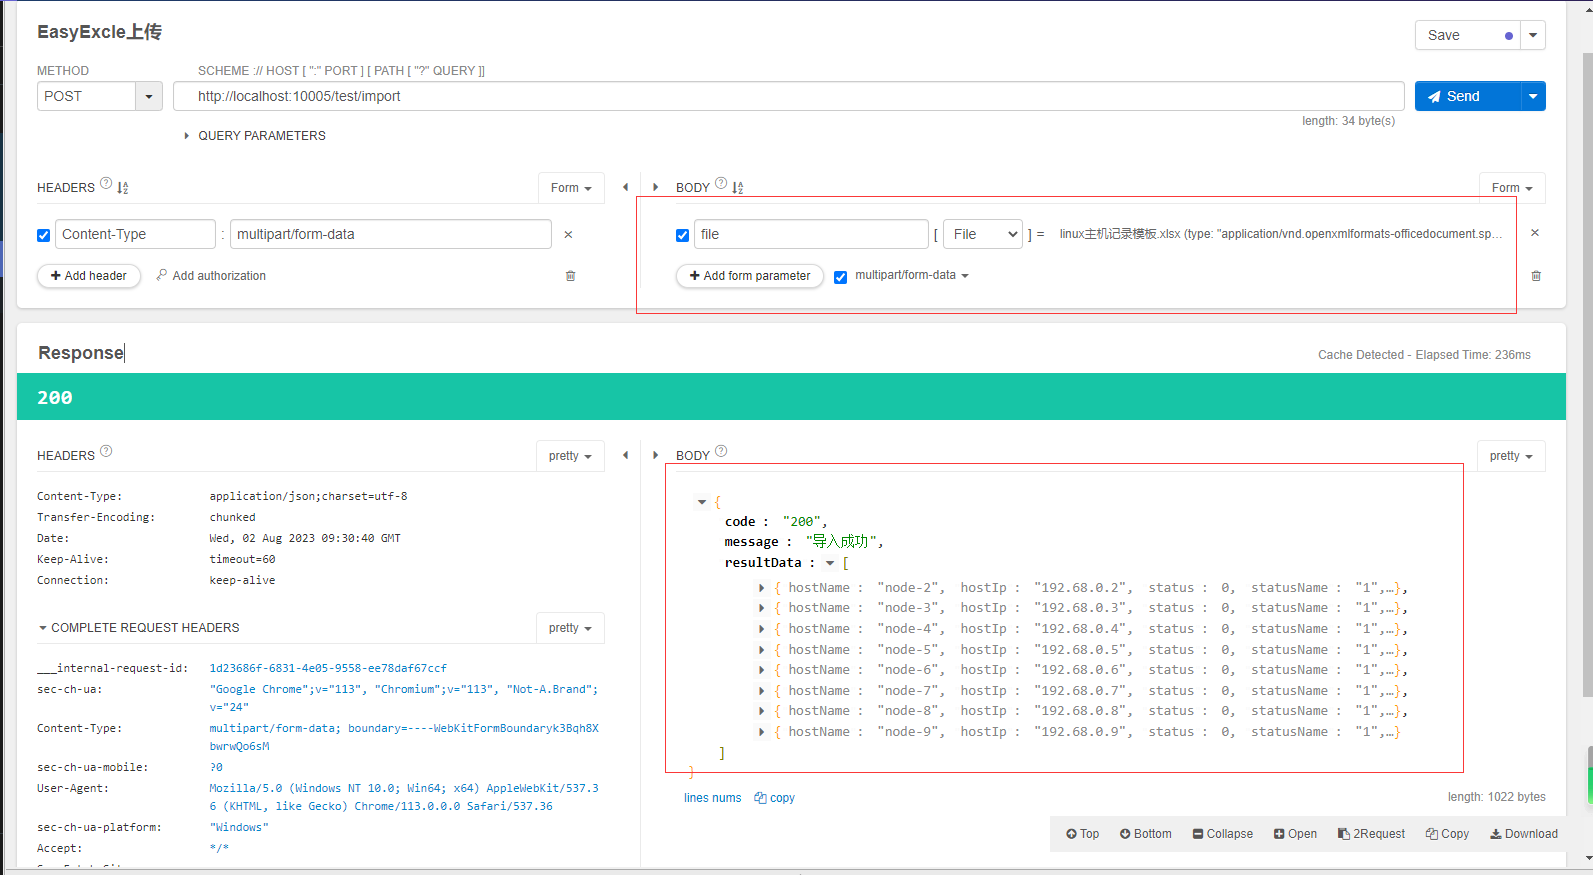The width and height of the screenshot is (1593, 875).
Task: Click the 2Request button
Action: (x=1372, y=834)
